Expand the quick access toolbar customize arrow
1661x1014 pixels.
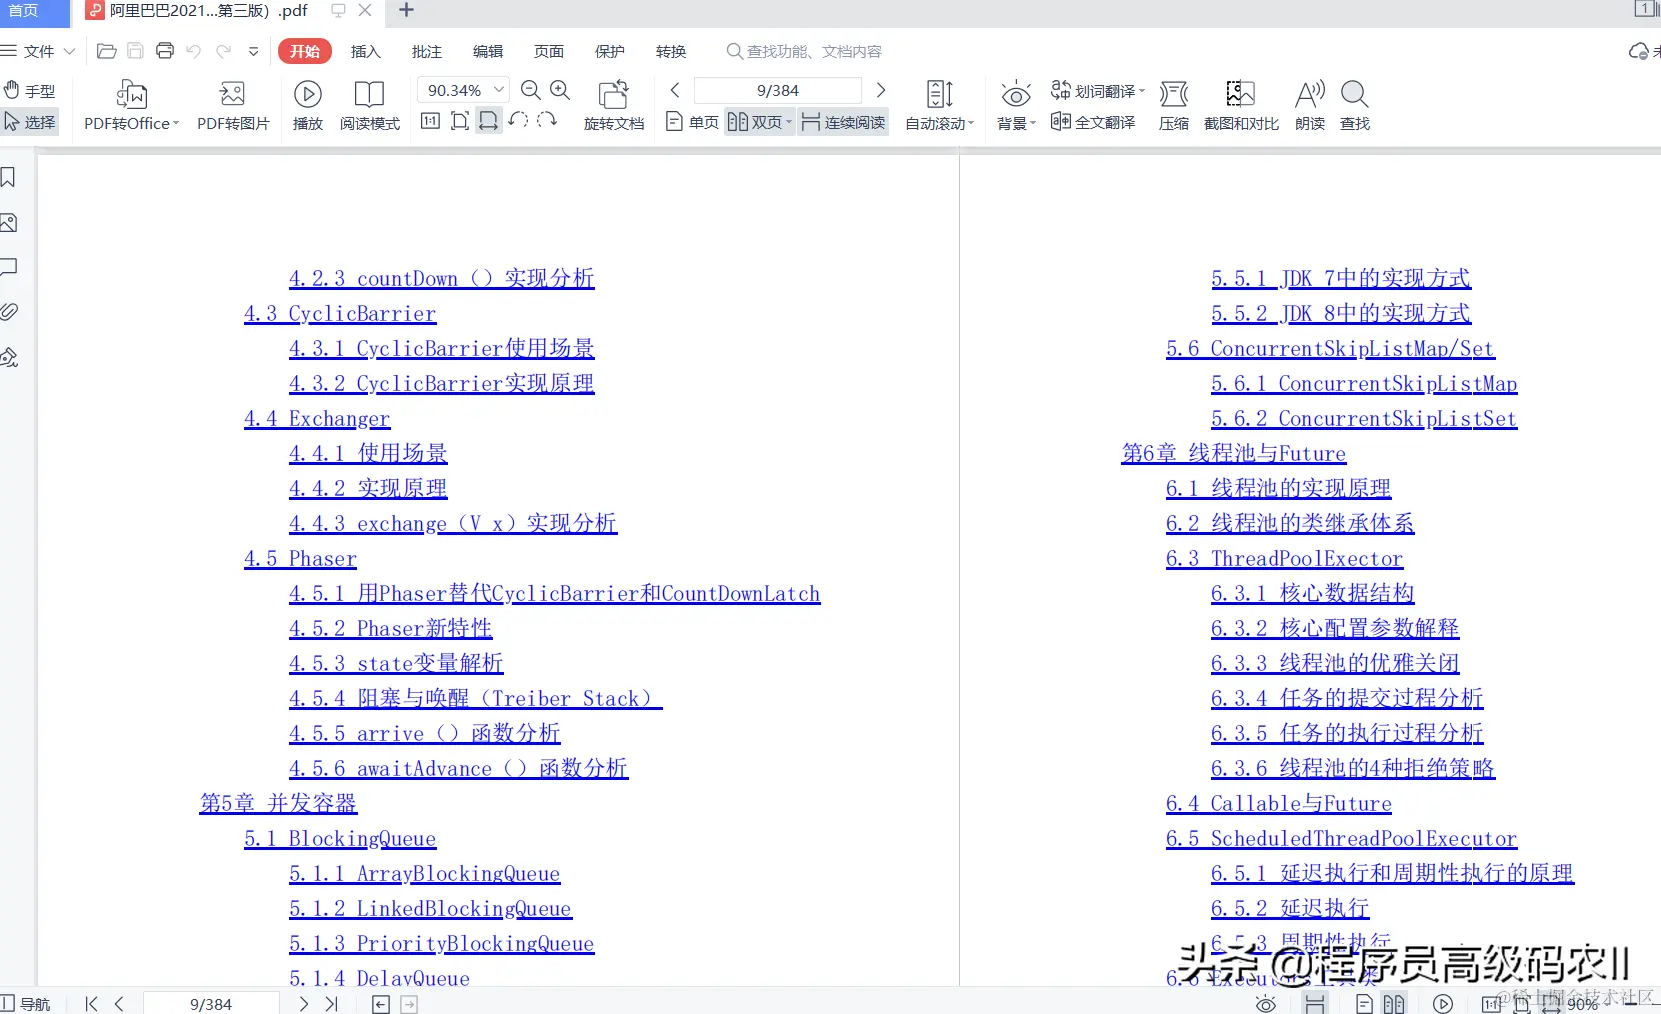tap(254, 51)
